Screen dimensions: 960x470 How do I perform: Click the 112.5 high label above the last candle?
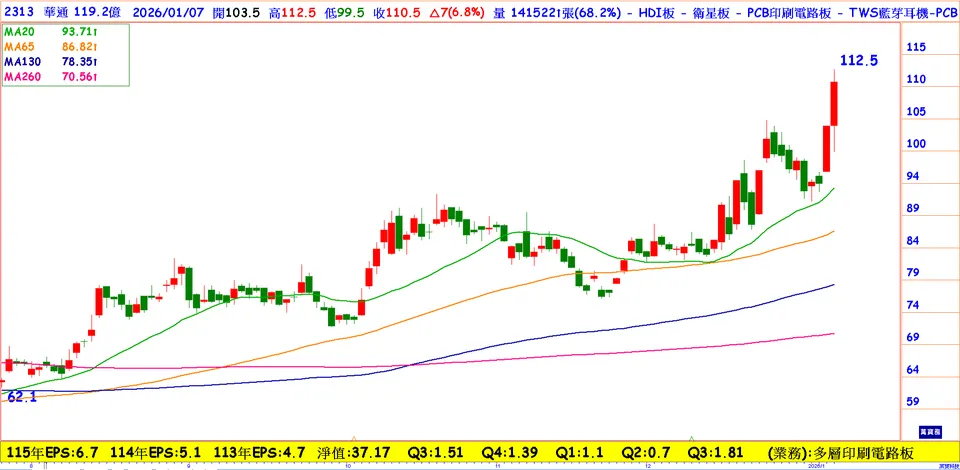click(859, 61)
